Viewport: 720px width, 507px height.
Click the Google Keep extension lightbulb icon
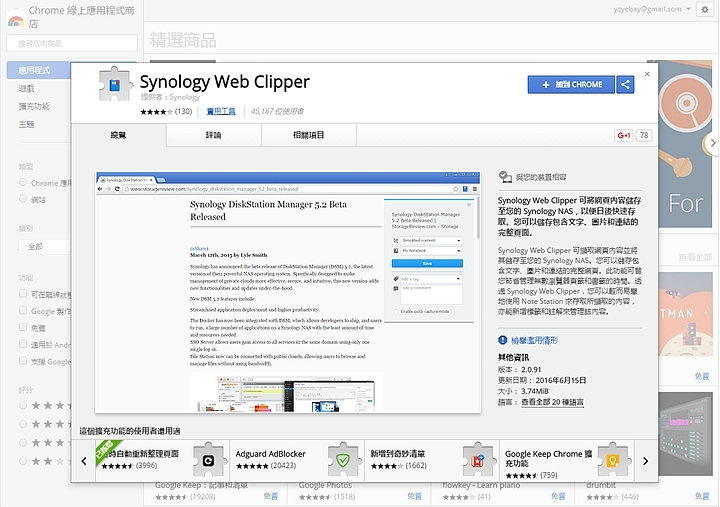615,460
